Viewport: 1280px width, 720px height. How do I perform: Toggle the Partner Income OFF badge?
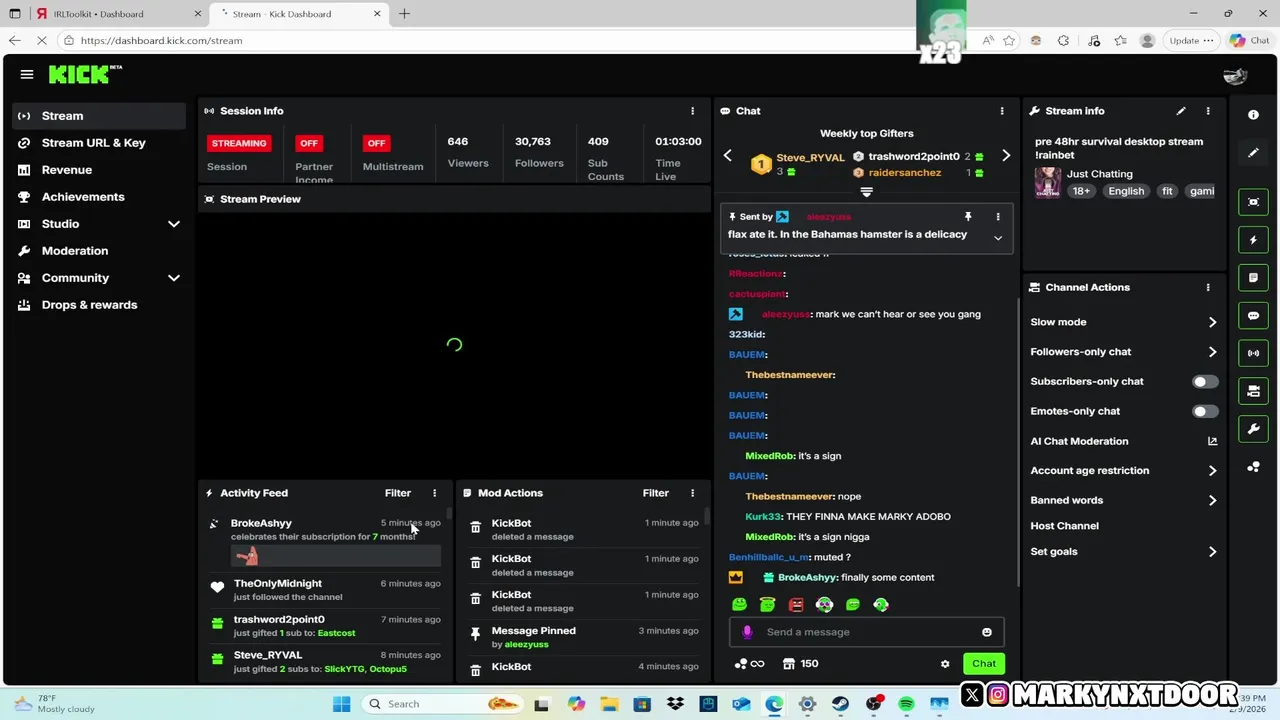(x=309, y=143)
